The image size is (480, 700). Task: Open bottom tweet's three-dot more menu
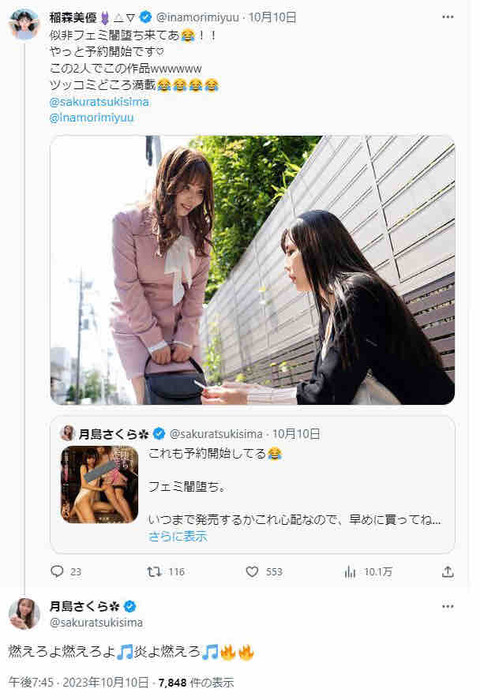point(447,606)
